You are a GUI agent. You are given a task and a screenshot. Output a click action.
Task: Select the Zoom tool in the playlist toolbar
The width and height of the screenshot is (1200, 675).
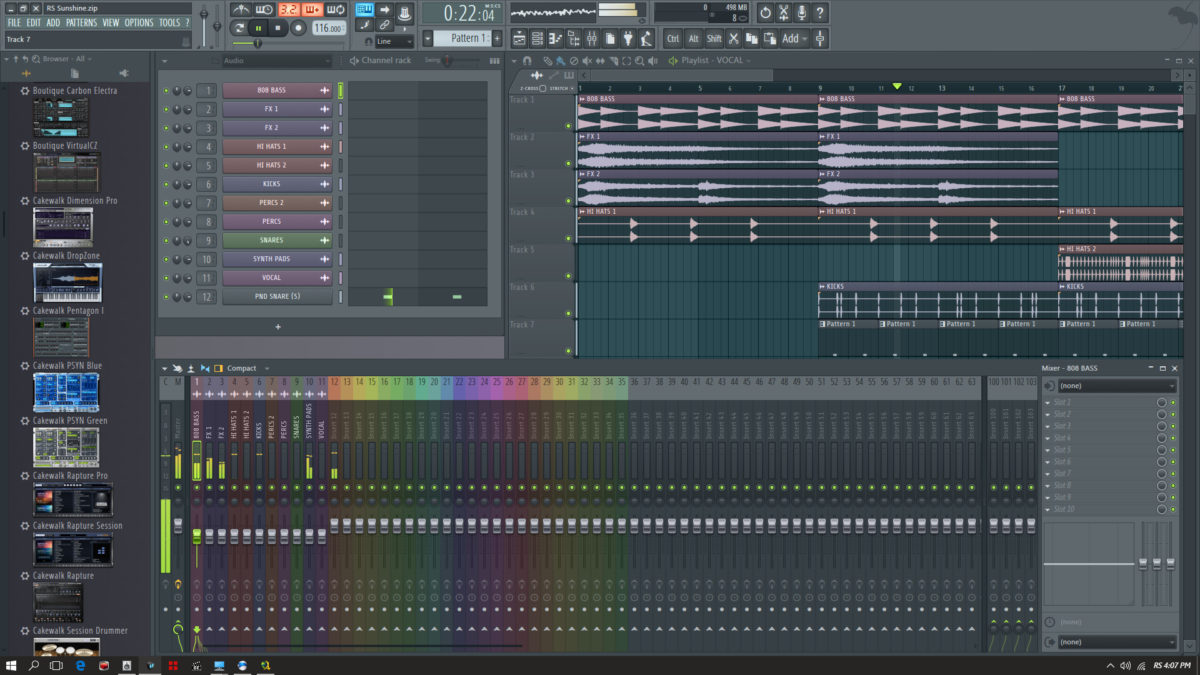point(640,62)
